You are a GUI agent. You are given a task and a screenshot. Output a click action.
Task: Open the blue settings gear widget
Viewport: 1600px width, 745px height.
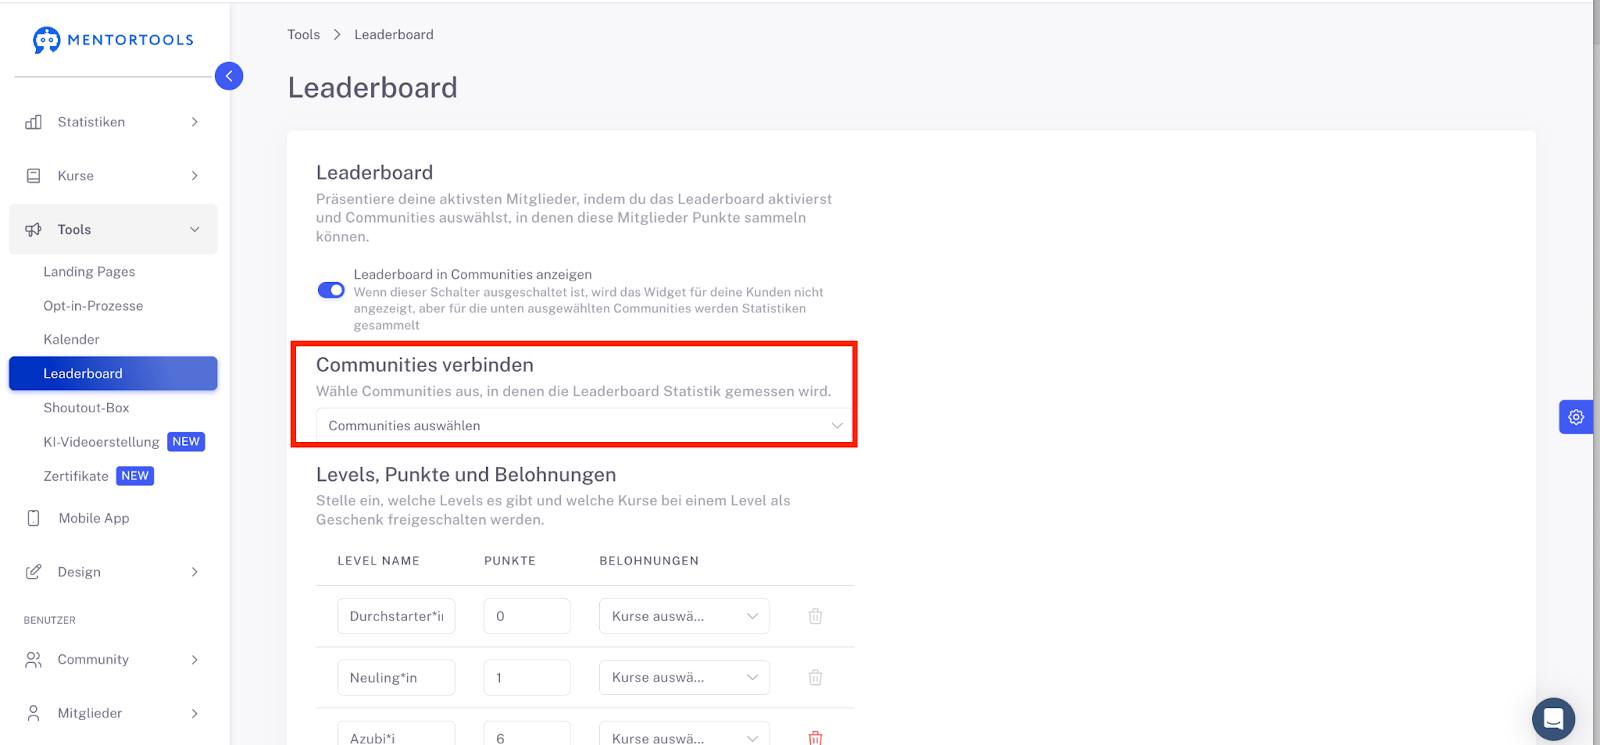click(1576, 417)
